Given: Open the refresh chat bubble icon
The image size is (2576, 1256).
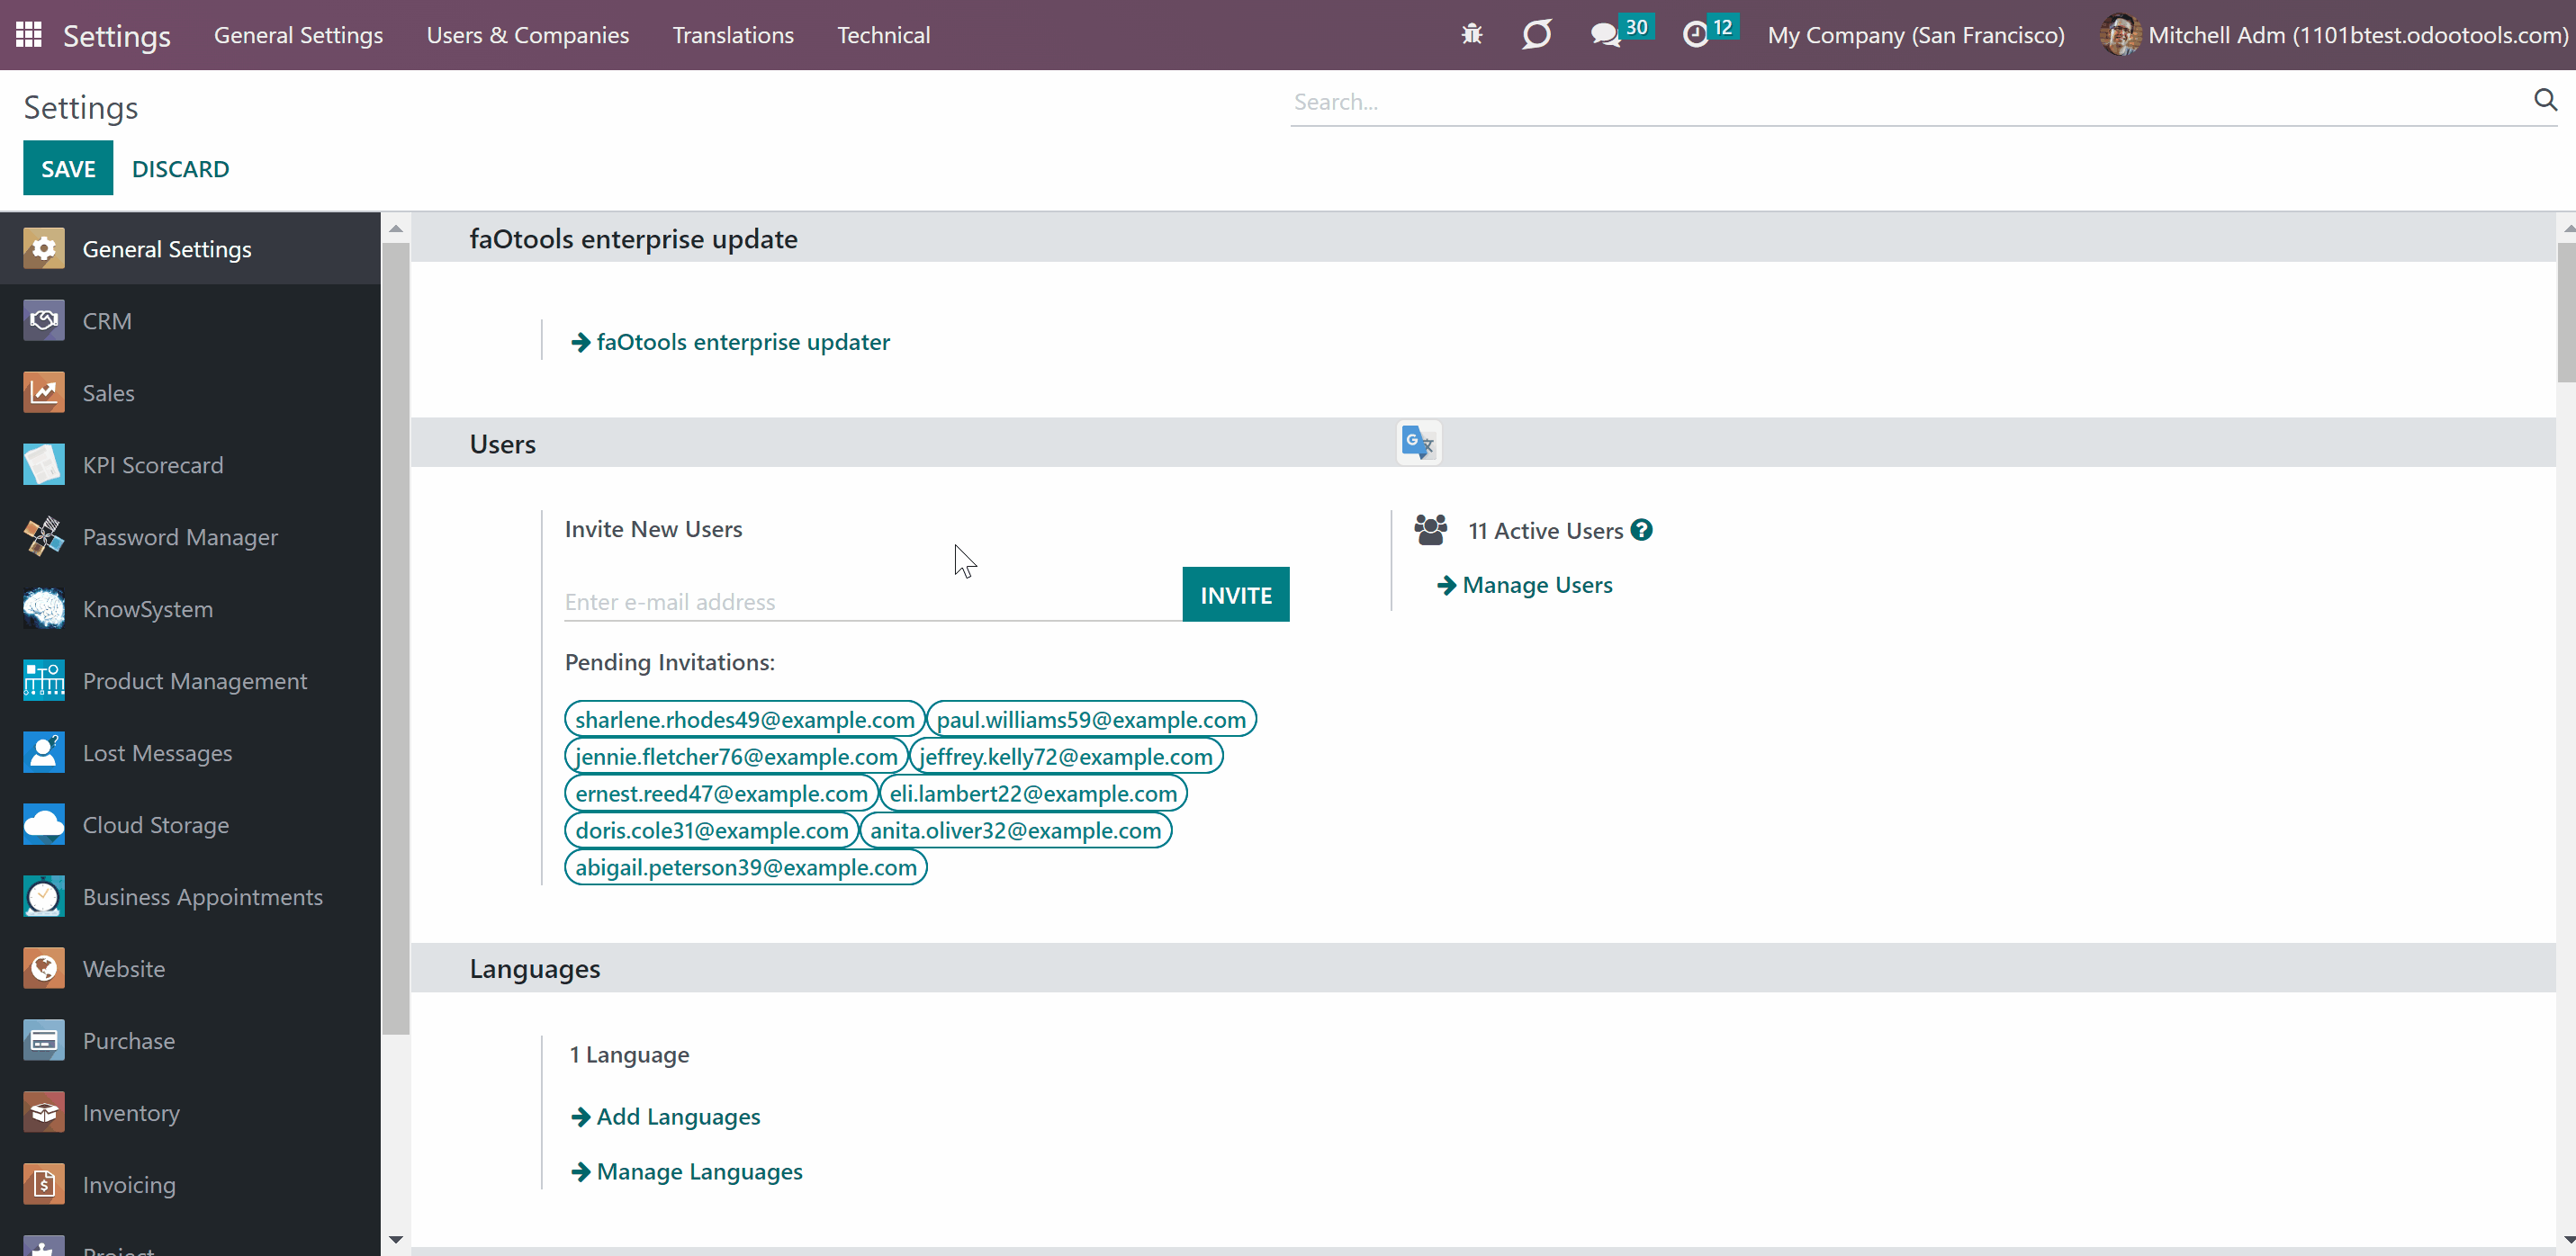Looking at the screenshot, I should click(x=1536, y=35).
